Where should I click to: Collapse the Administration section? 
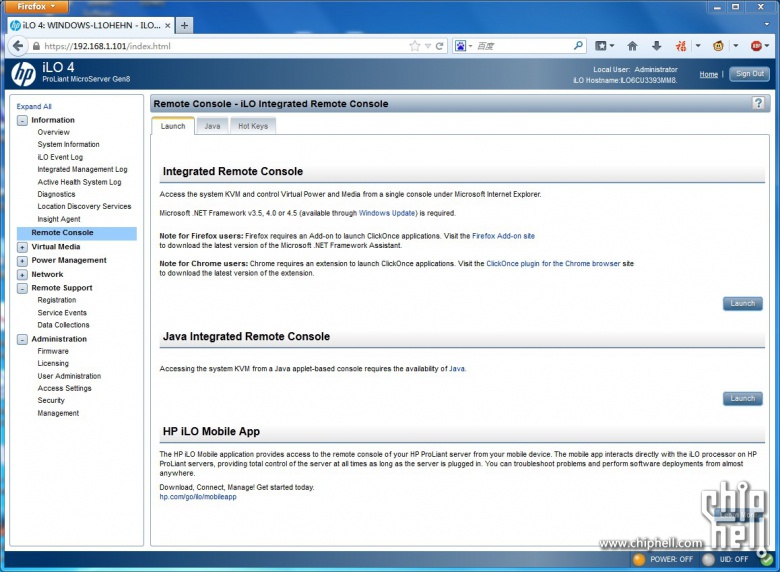22,339
